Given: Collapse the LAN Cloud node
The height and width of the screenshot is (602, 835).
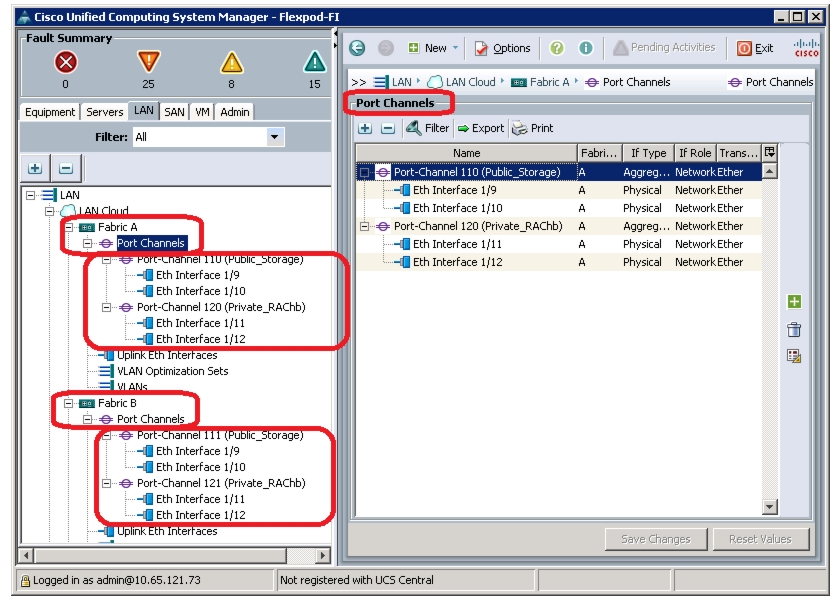Looking at the screenshot, I should [50, 211].
